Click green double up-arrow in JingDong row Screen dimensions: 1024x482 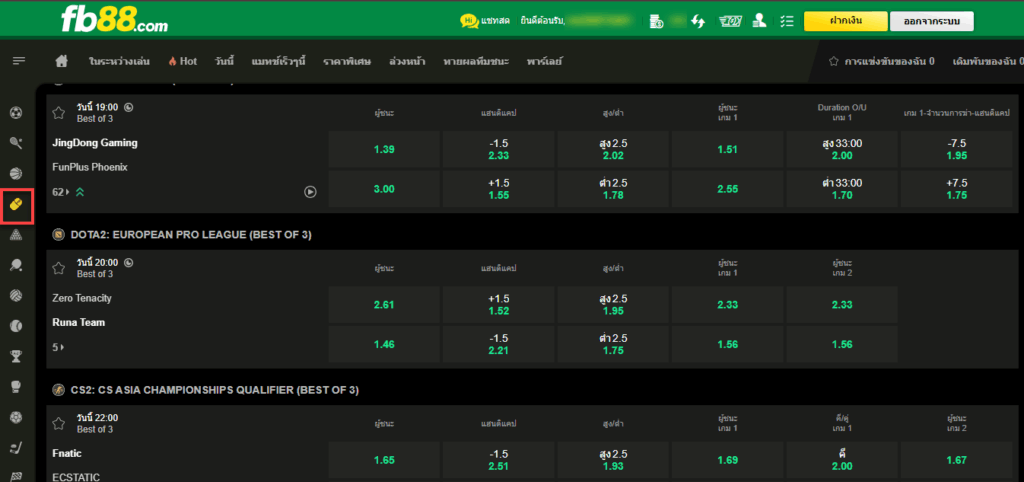pyautogui.click(x=79, y=192)
